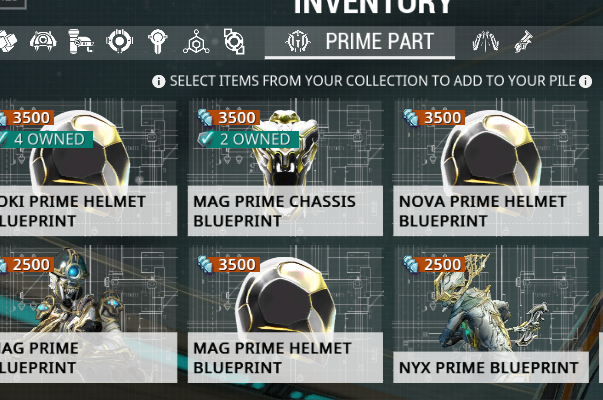Image resolution: width=603 pixels, height=400 pixels.
Task: Select Loki Prime Helmet Blueprint item
Action: click(88, 168)
